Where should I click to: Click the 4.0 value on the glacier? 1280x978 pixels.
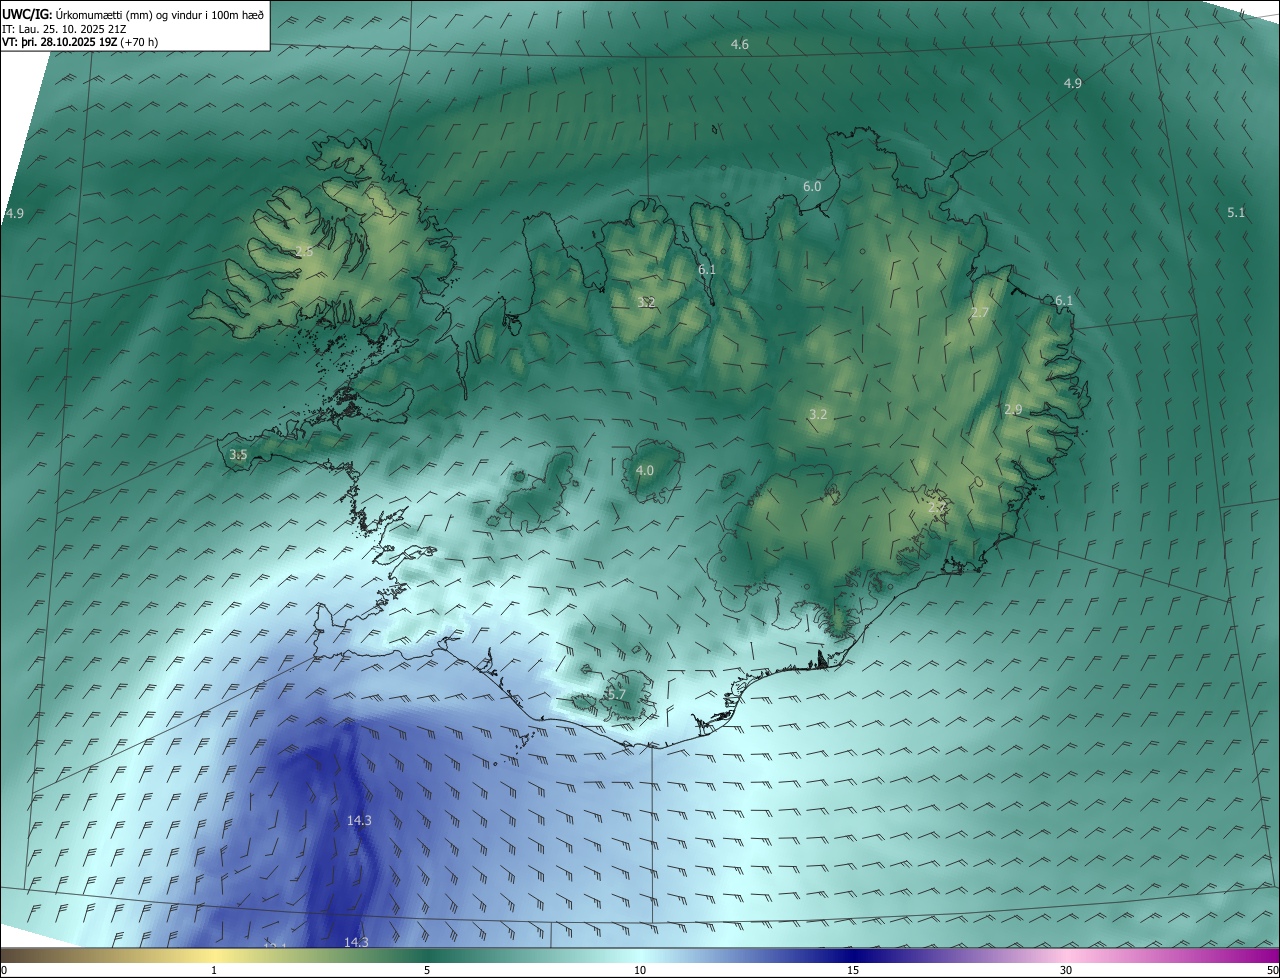pyautogui.click(x=645, y=471)
